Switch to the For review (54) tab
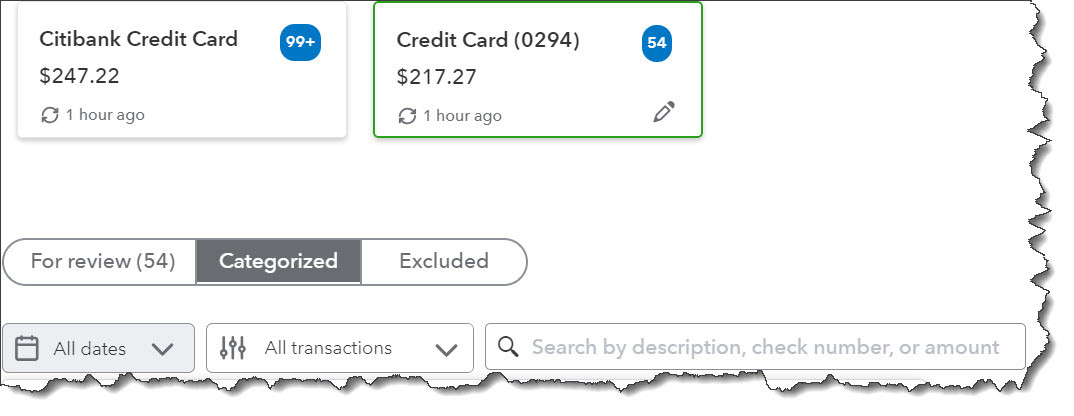This screenshot has width=1074, height=416. click(102, 262)
